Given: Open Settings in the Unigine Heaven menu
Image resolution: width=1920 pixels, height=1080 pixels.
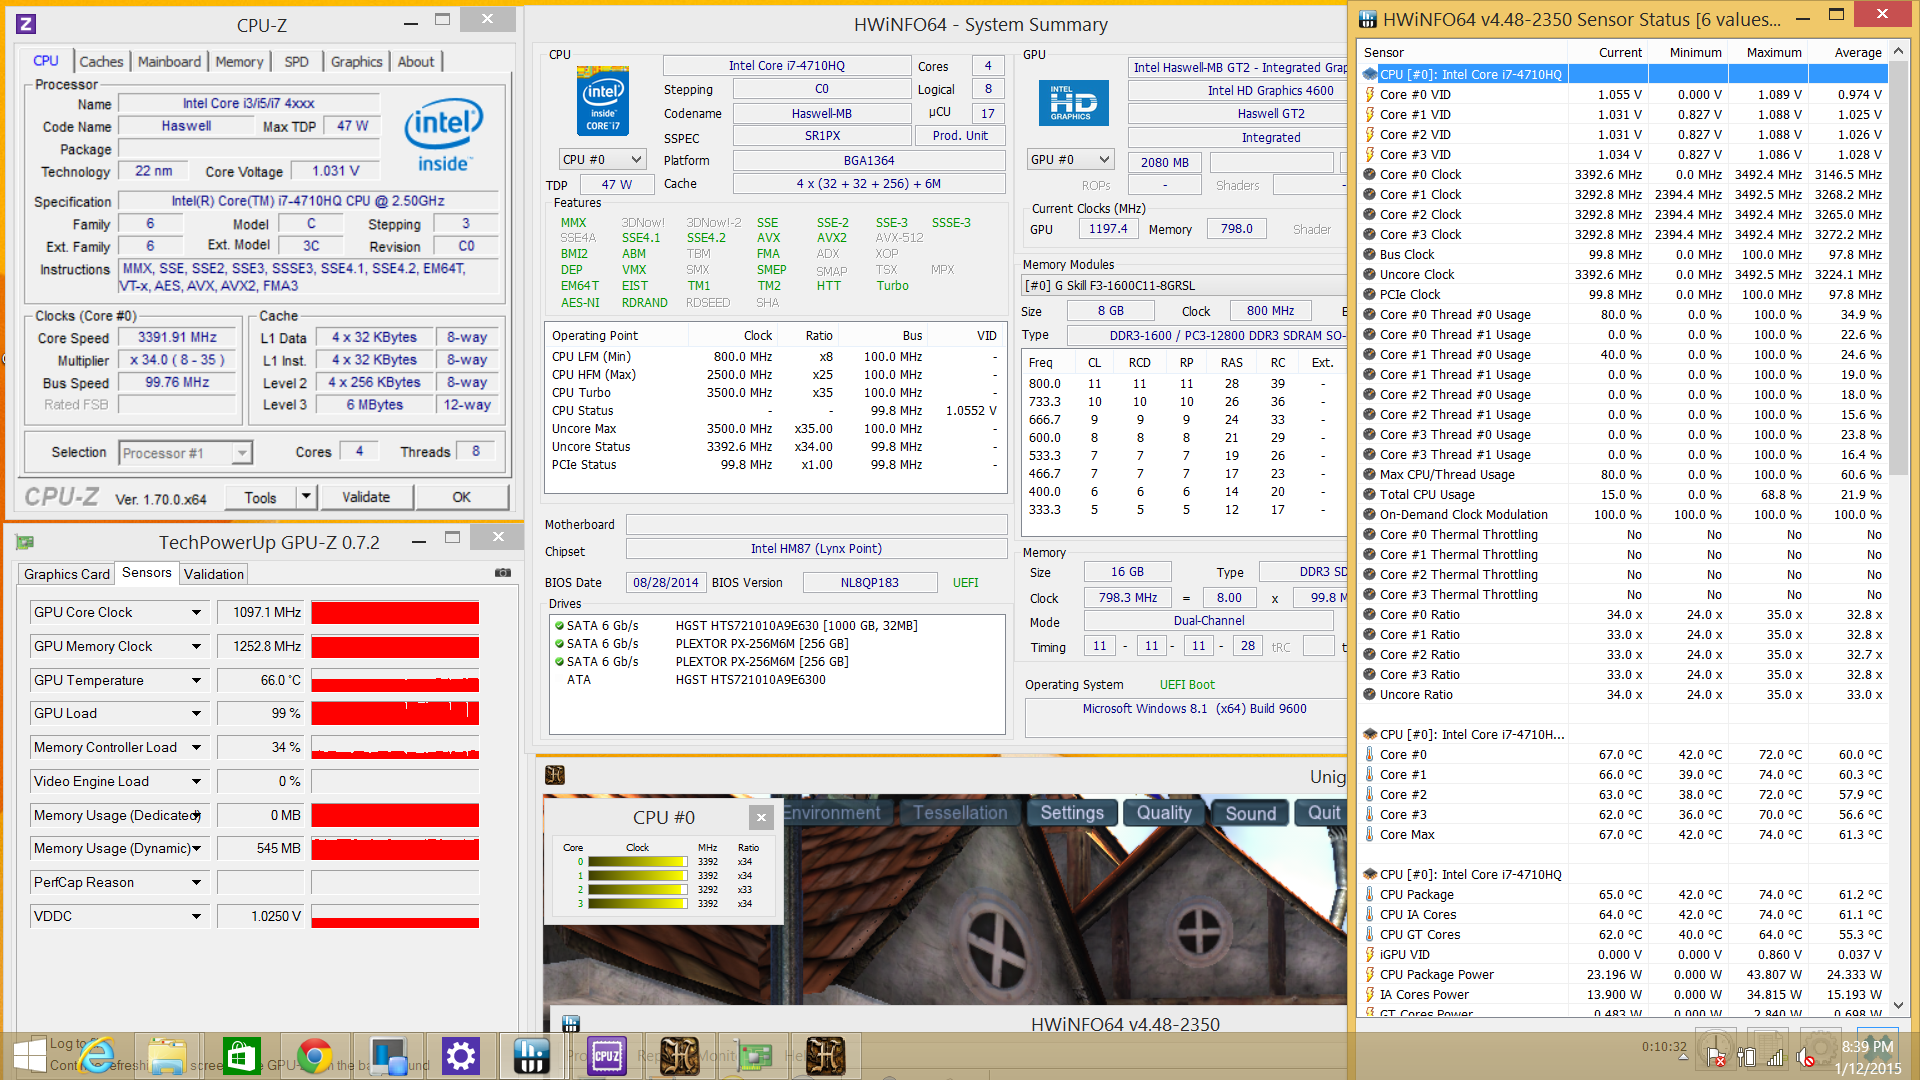Looking at the screenshot, I should point(1072,813).
